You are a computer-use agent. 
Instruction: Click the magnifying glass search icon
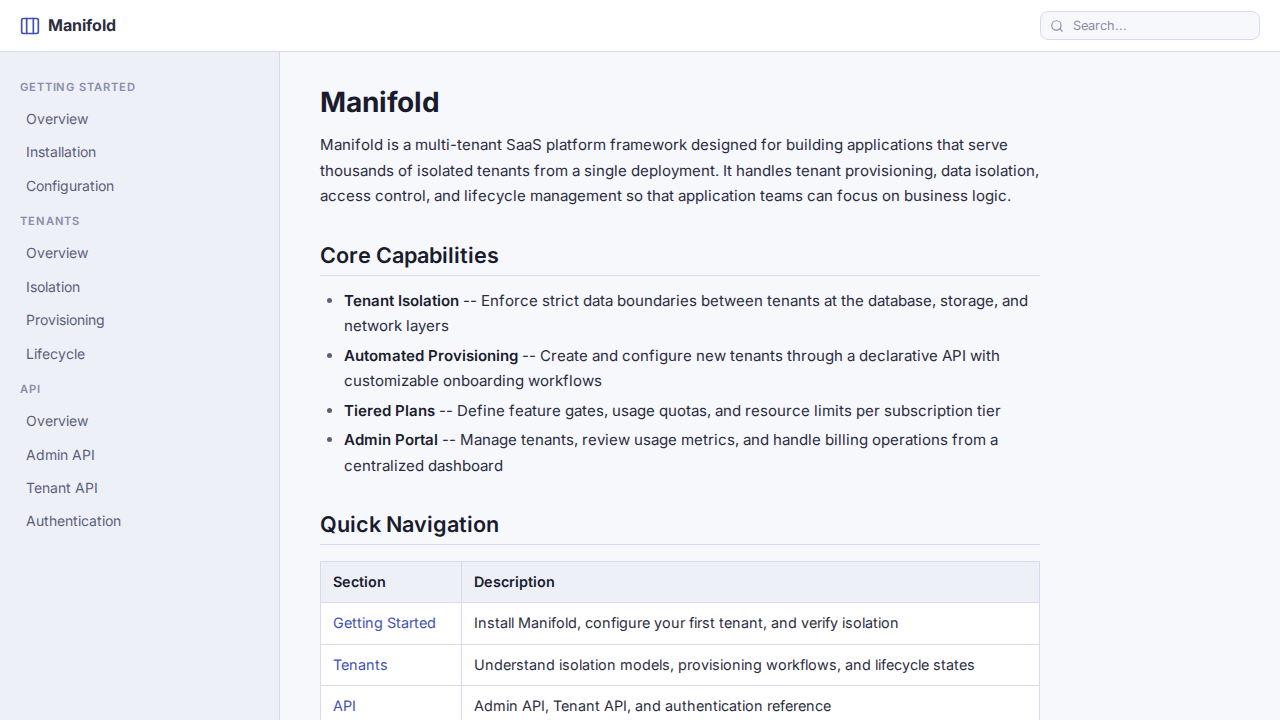1057,26
